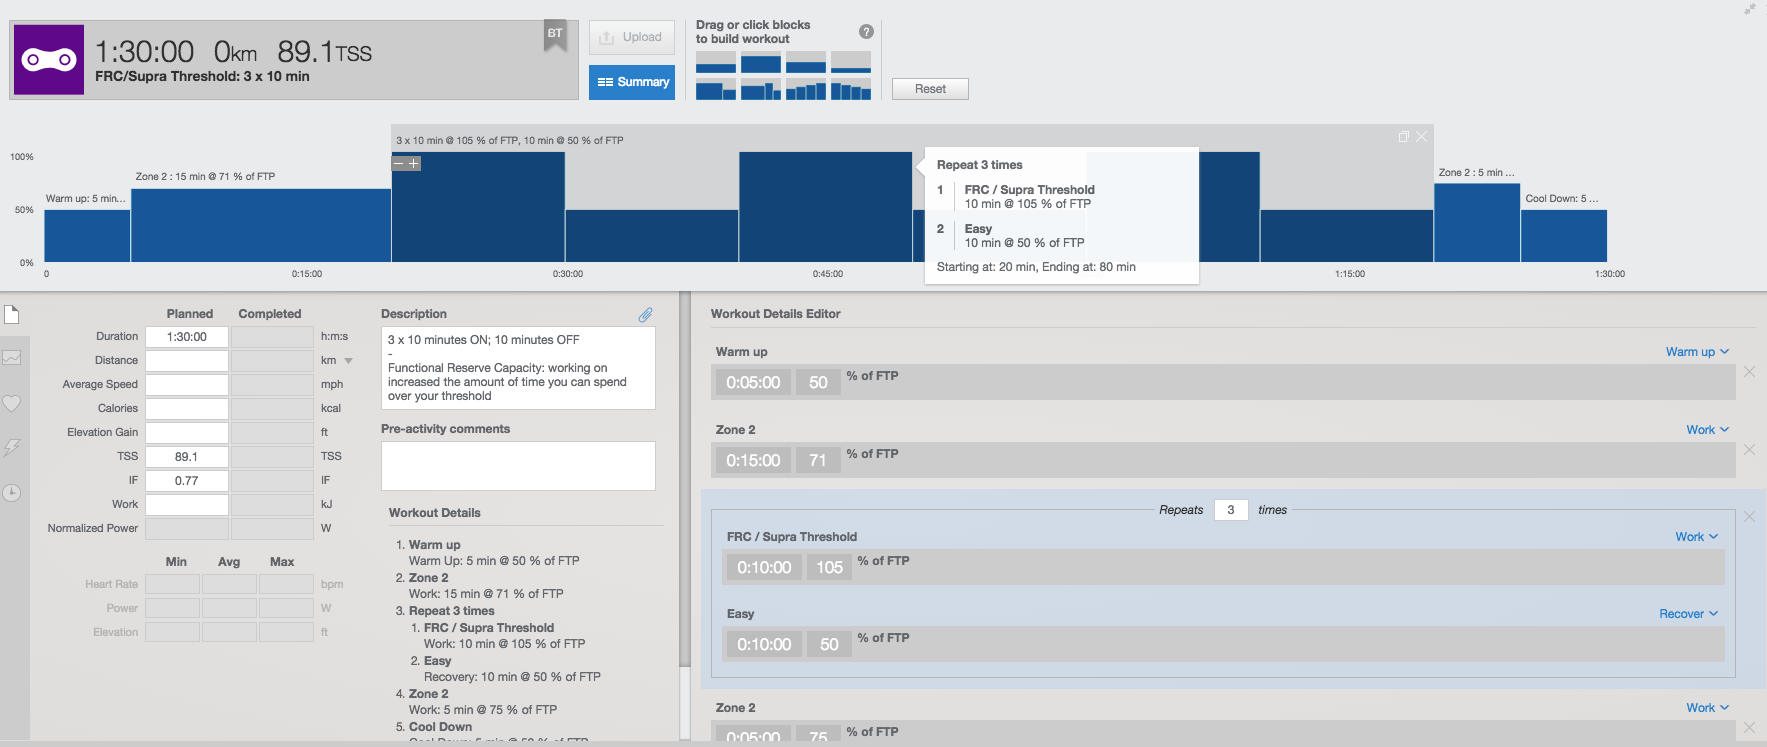The height and width of the screenshot is (747, 1767).
Task: Delete the Warm up step
Action: [x=1749, y=372]
